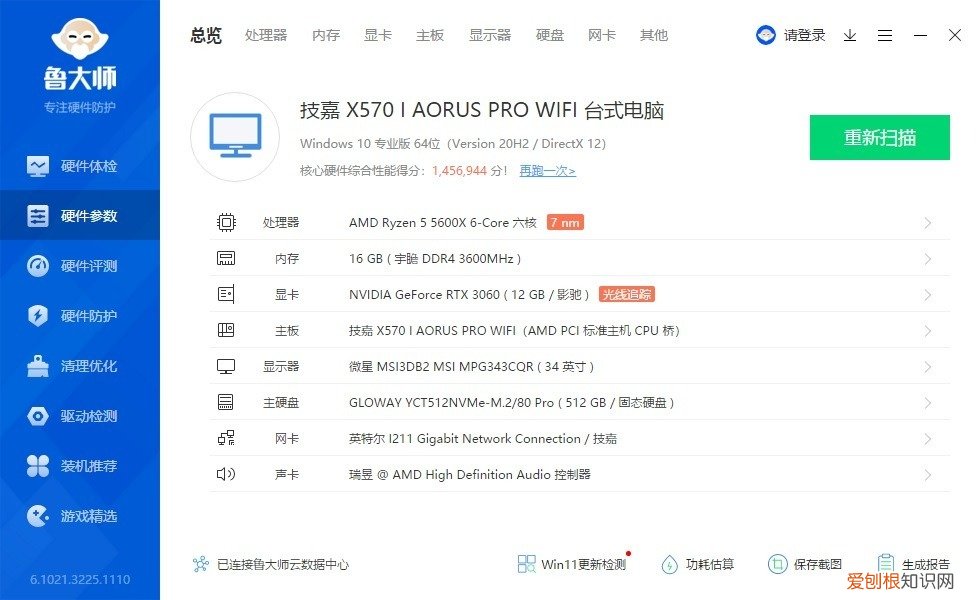Screen dimensions: 980x600
Task: Select the 硬件评测 sidebar icon
Action: (x=80, y=266)
